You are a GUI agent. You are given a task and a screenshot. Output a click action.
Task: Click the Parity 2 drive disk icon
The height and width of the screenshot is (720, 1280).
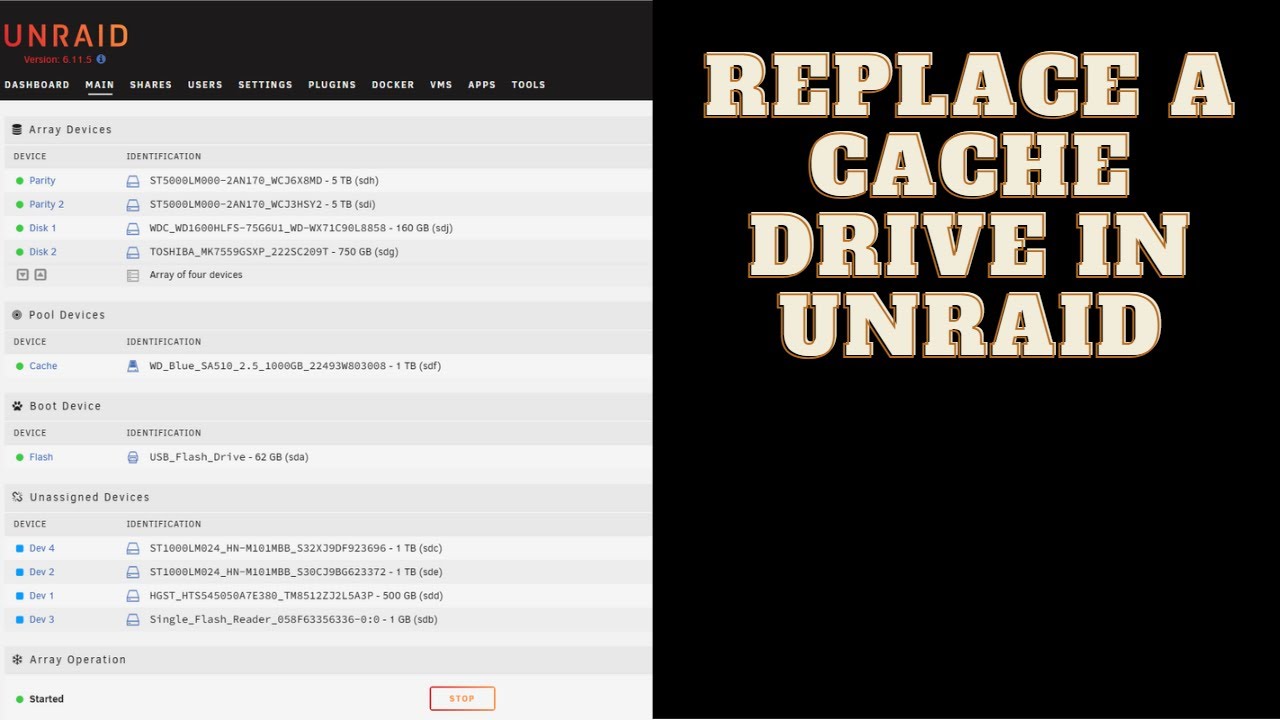point(133,205)
